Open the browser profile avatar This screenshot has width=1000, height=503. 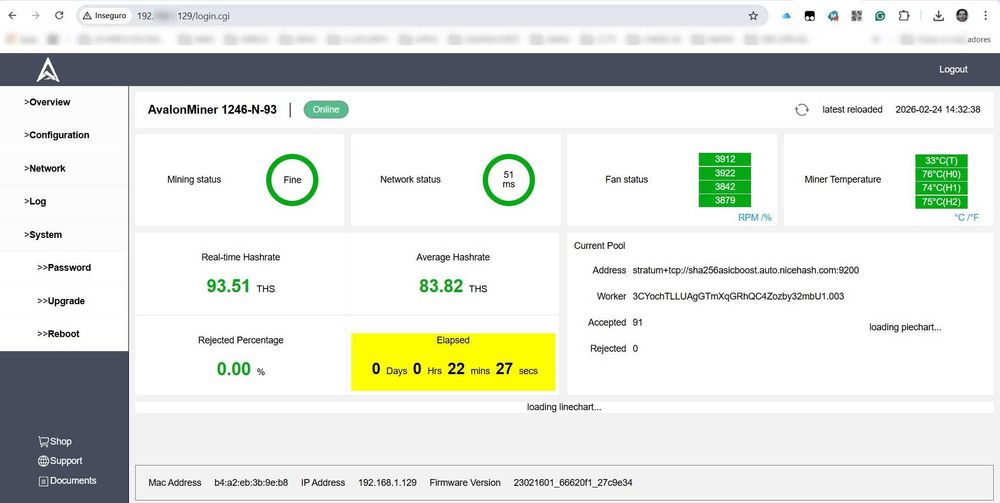[962, 16]
